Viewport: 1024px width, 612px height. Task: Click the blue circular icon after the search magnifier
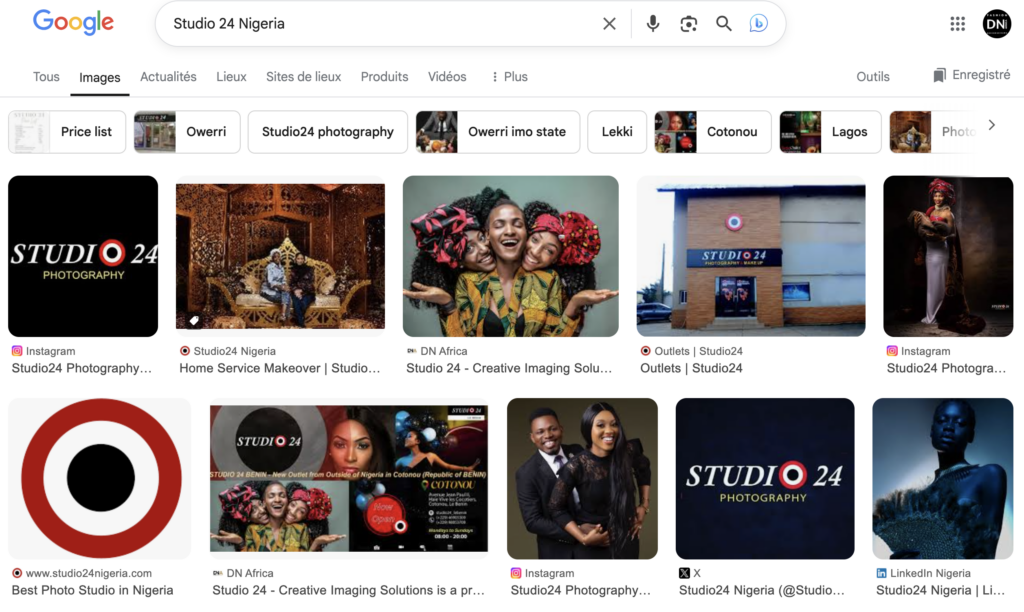pos(758,24)
